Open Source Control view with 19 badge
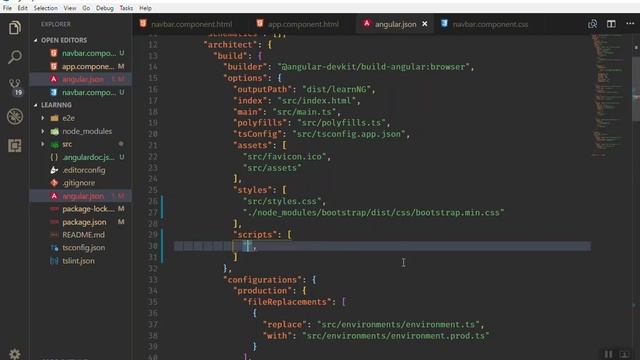This screenshot has height=360, width=640. click(x=15, y=87)
